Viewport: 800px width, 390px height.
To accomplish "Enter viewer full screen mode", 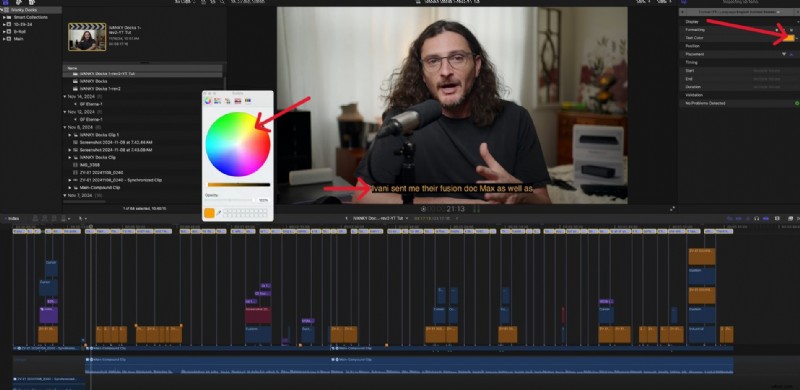I will [x=672, y=209].
